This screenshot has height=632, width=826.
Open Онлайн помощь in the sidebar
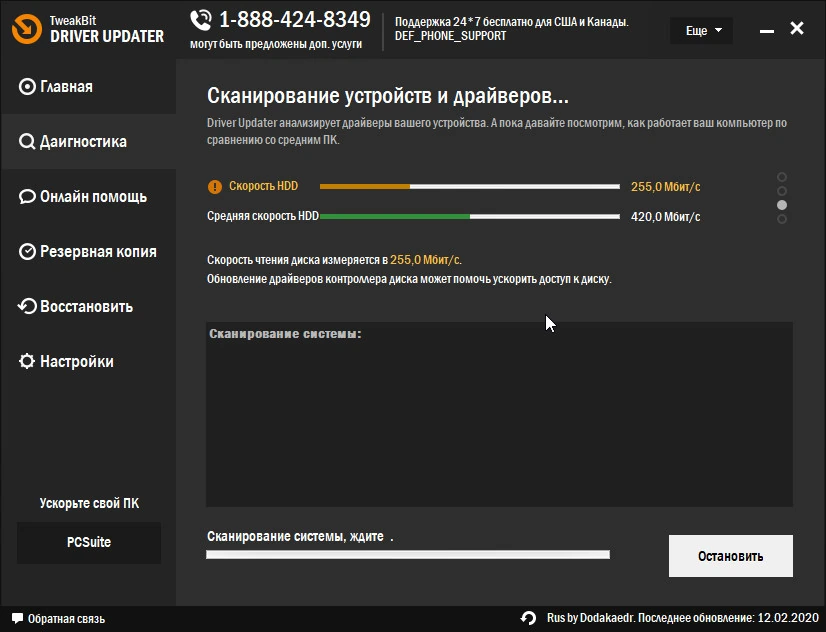tap(88, 196)
